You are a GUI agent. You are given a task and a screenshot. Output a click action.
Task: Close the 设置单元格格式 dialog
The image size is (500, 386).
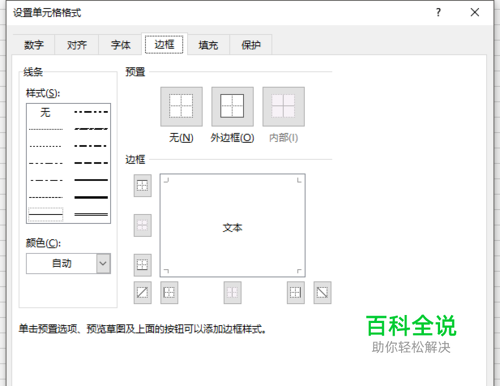475,13
